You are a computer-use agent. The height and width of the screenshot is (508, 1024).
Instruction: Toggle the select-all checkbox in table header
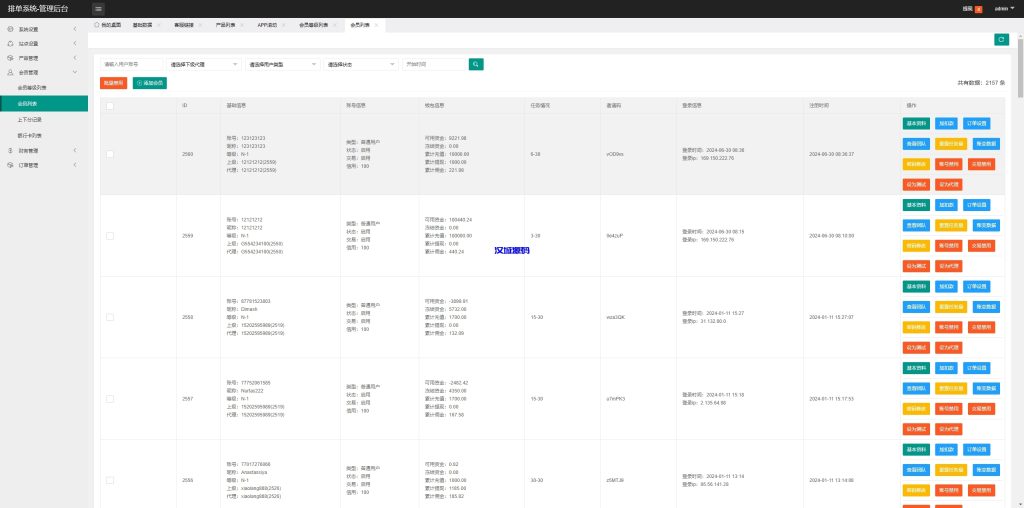[110, 105]
